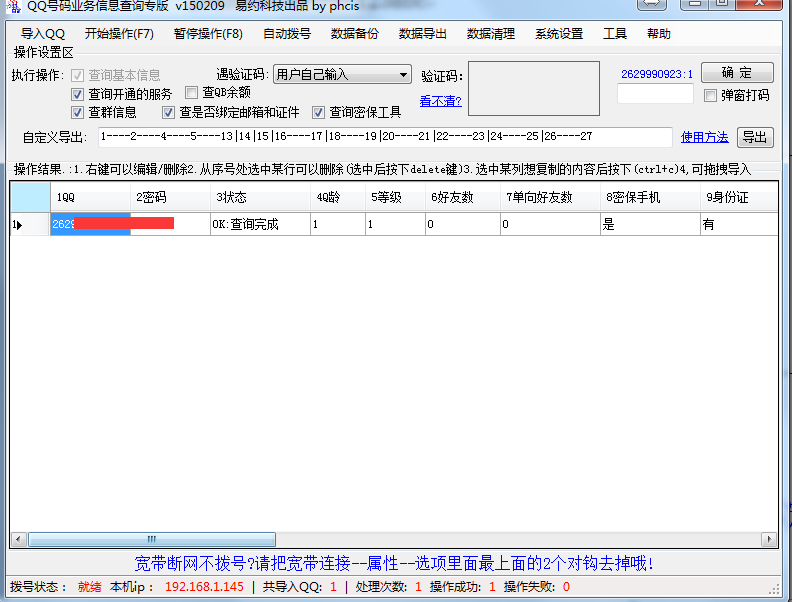Click the 6好友数 column header
The width and height of the screenshot is (792, 602).
click(463, 197)
